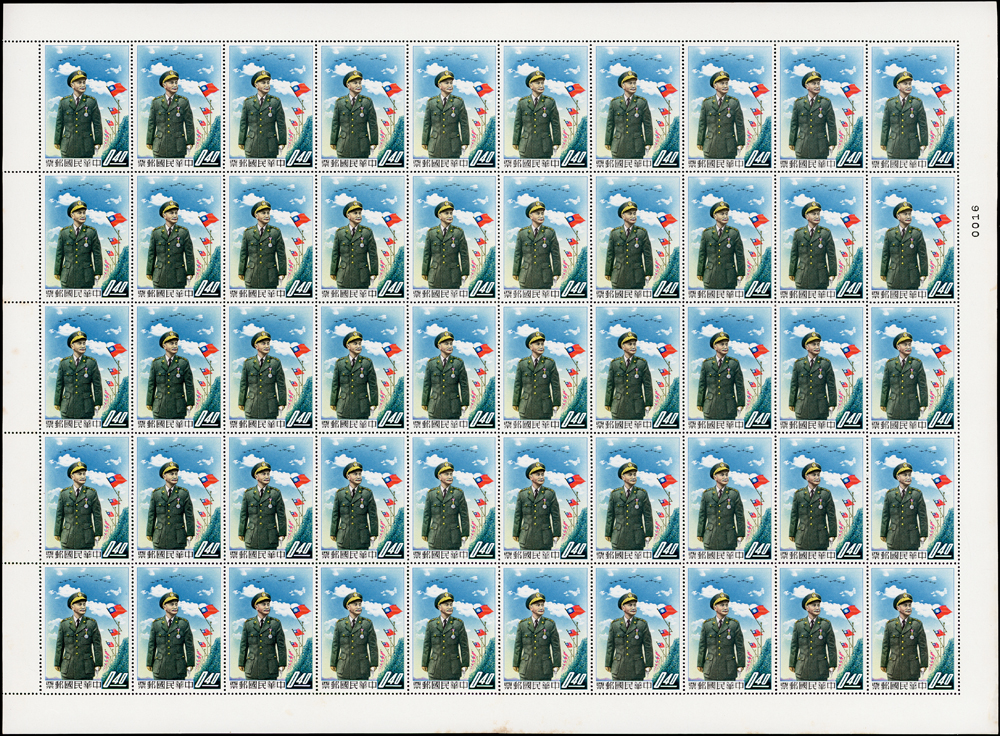Select the stamp beside the 0016 serial number
The image size is (1000, 736).
912,237
